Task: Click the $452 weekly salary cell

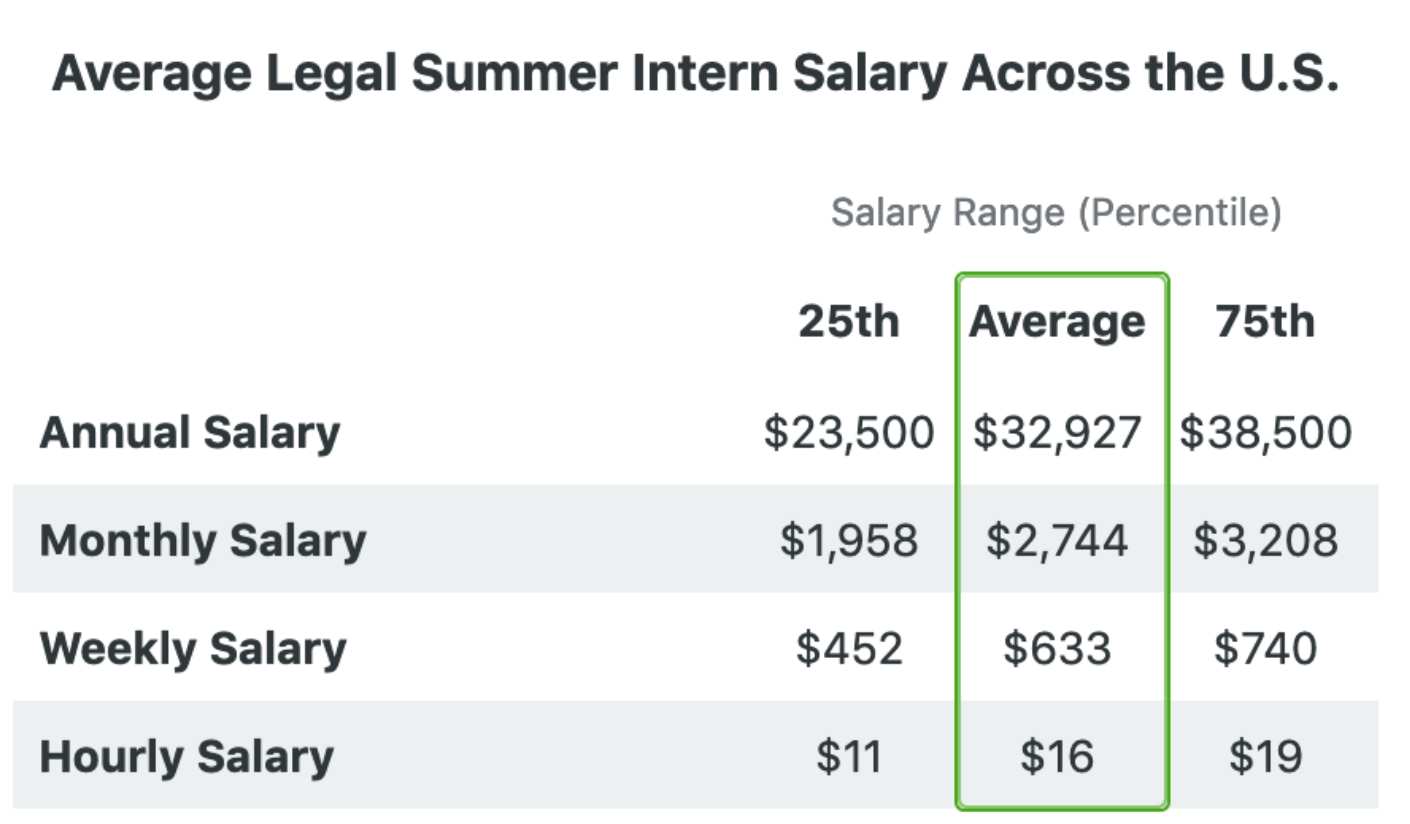Action: pyautogui.click(x=849, y=649)
